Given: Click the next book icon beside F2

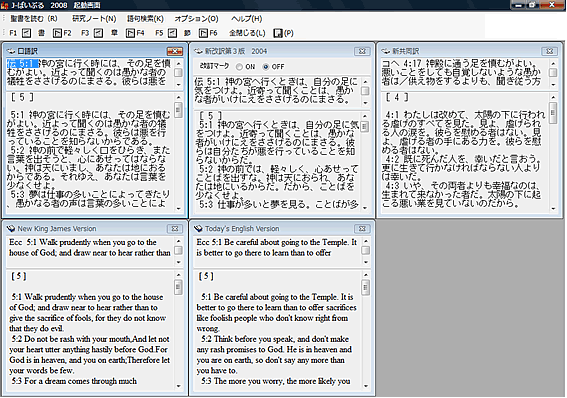Looking at the screenshot, I should (x=57, y=33).
